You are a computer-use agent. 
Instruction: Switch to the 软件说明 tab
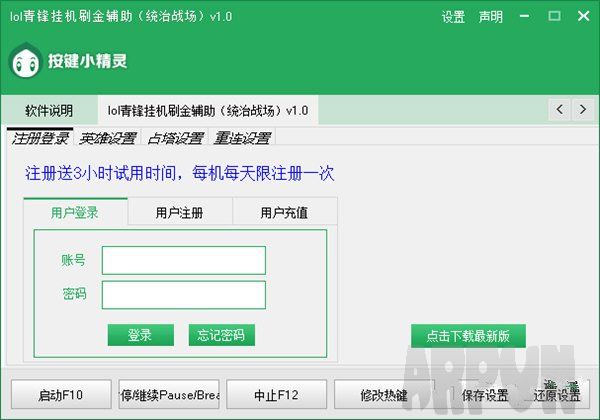point(49,110)
